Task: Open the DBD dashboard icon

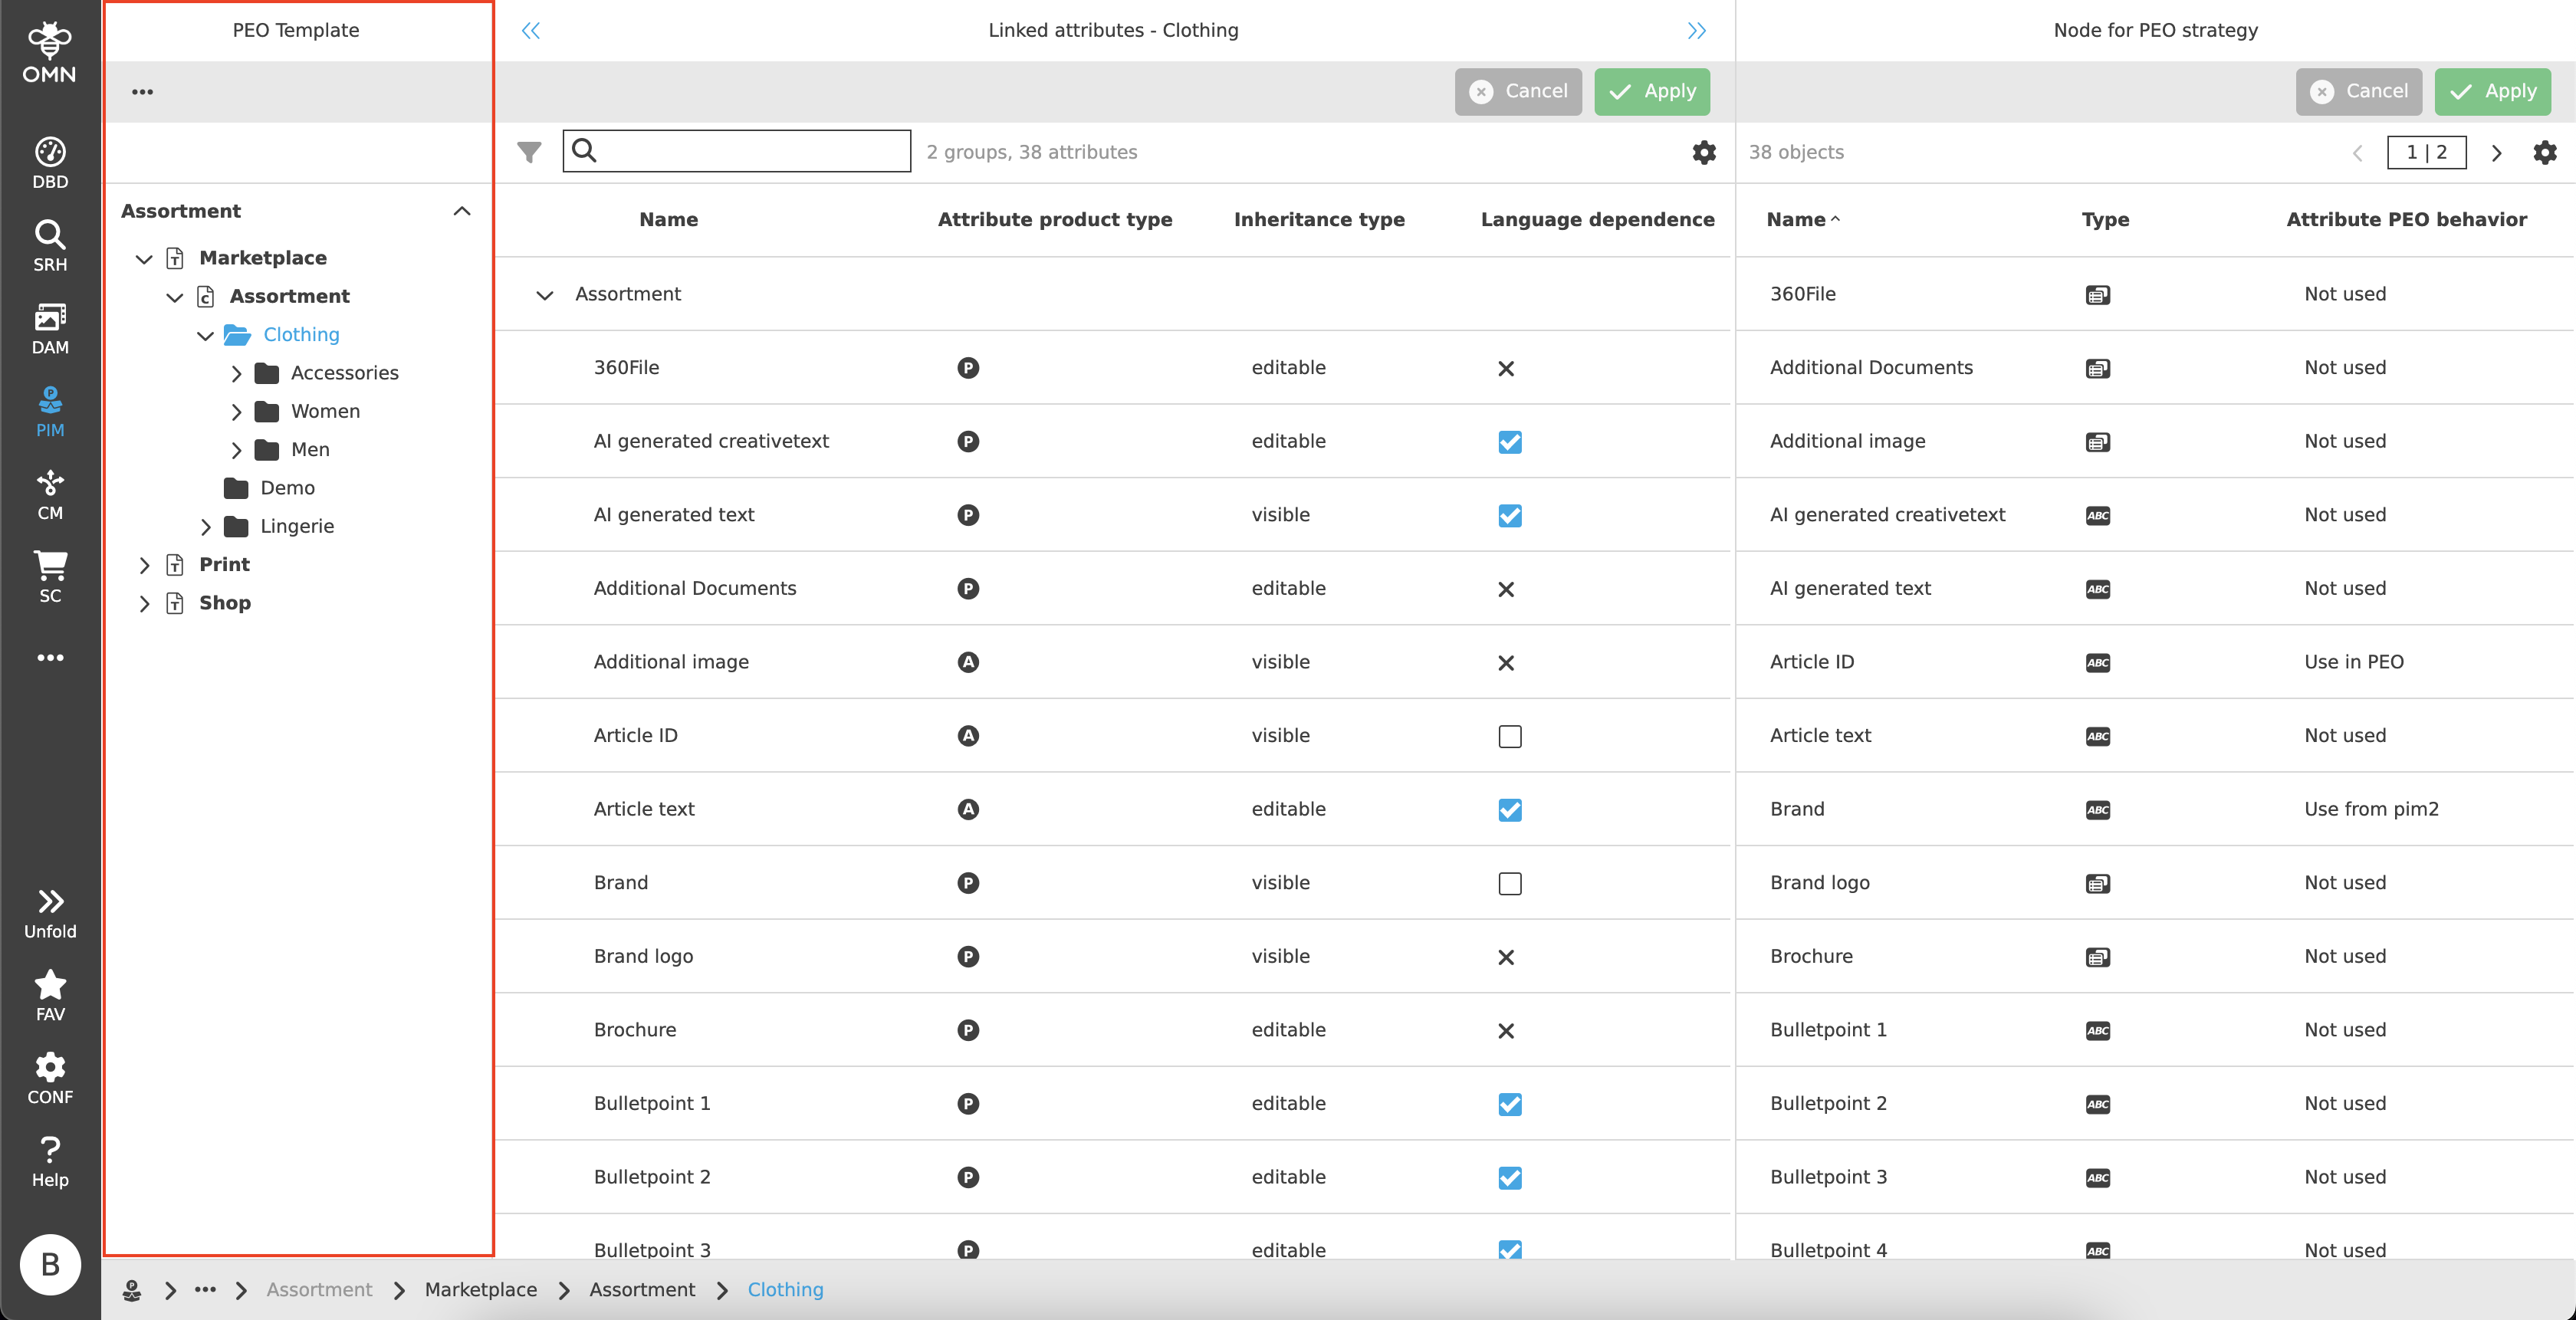Action: tap(50, 162)
